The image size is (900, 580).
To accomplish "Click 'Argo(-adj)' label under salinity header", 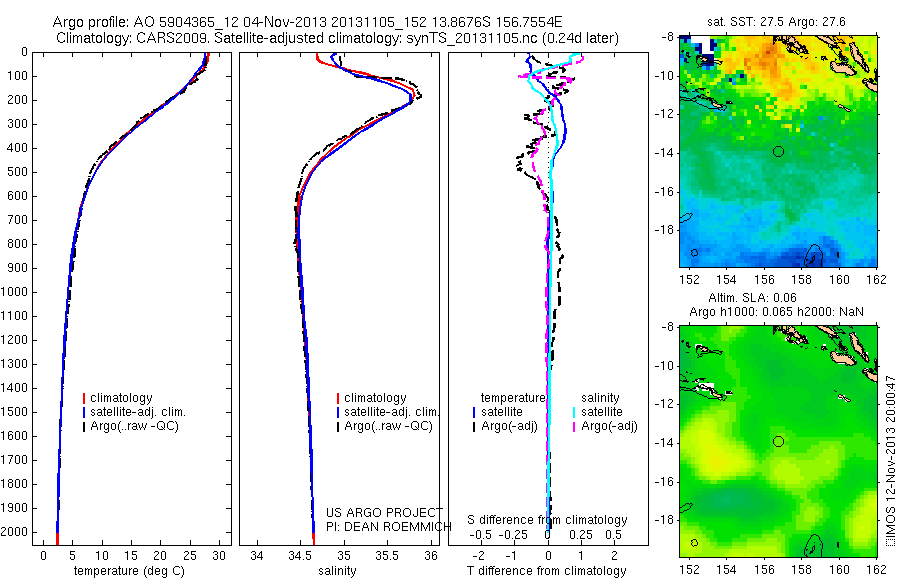I will [610, 426].
